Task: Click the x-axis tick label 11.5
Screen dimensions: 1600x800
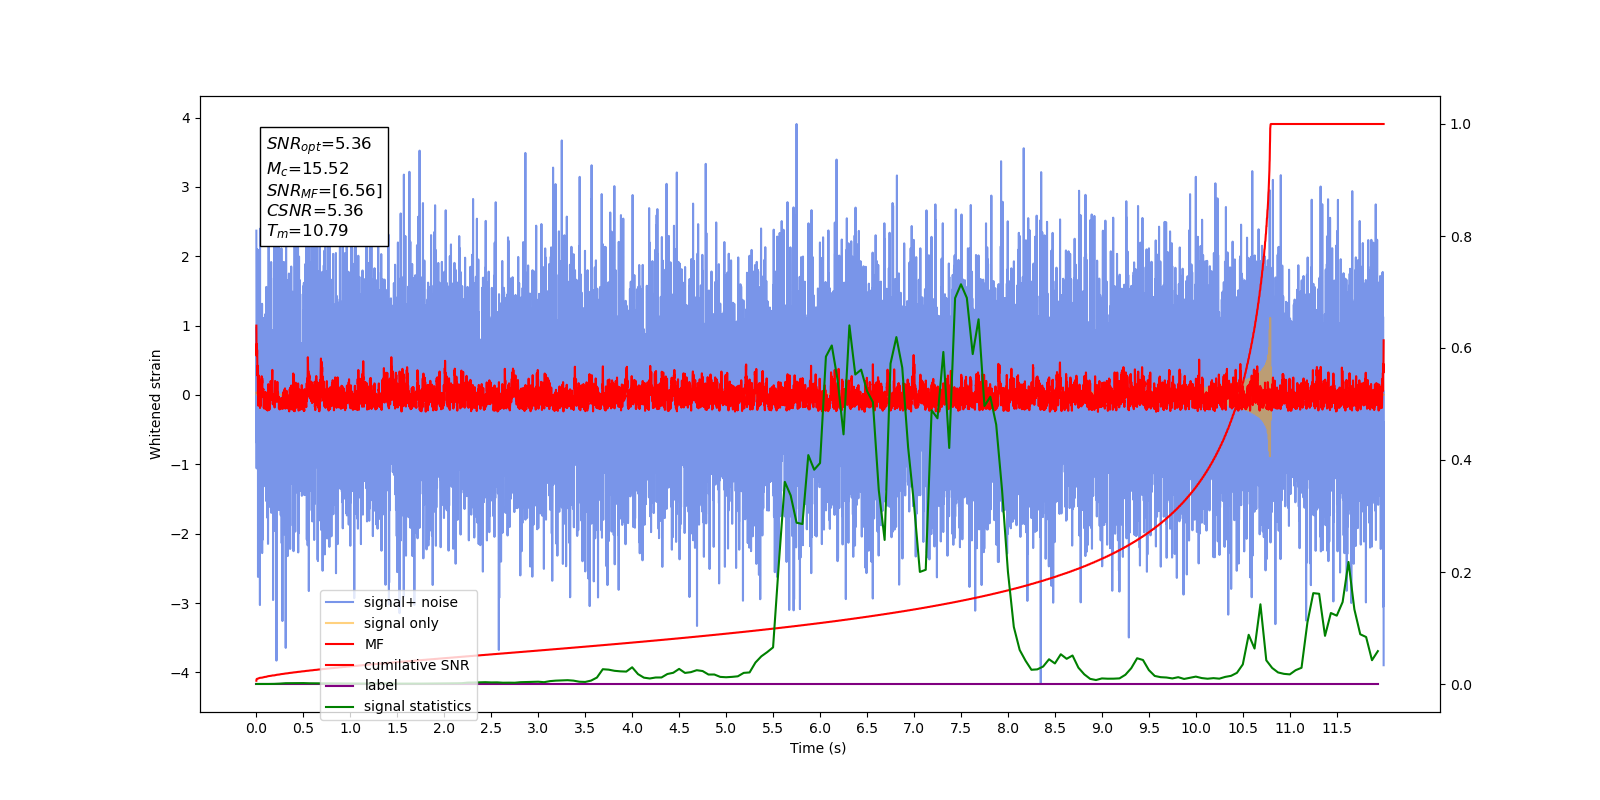Action: pos(1337,728)
